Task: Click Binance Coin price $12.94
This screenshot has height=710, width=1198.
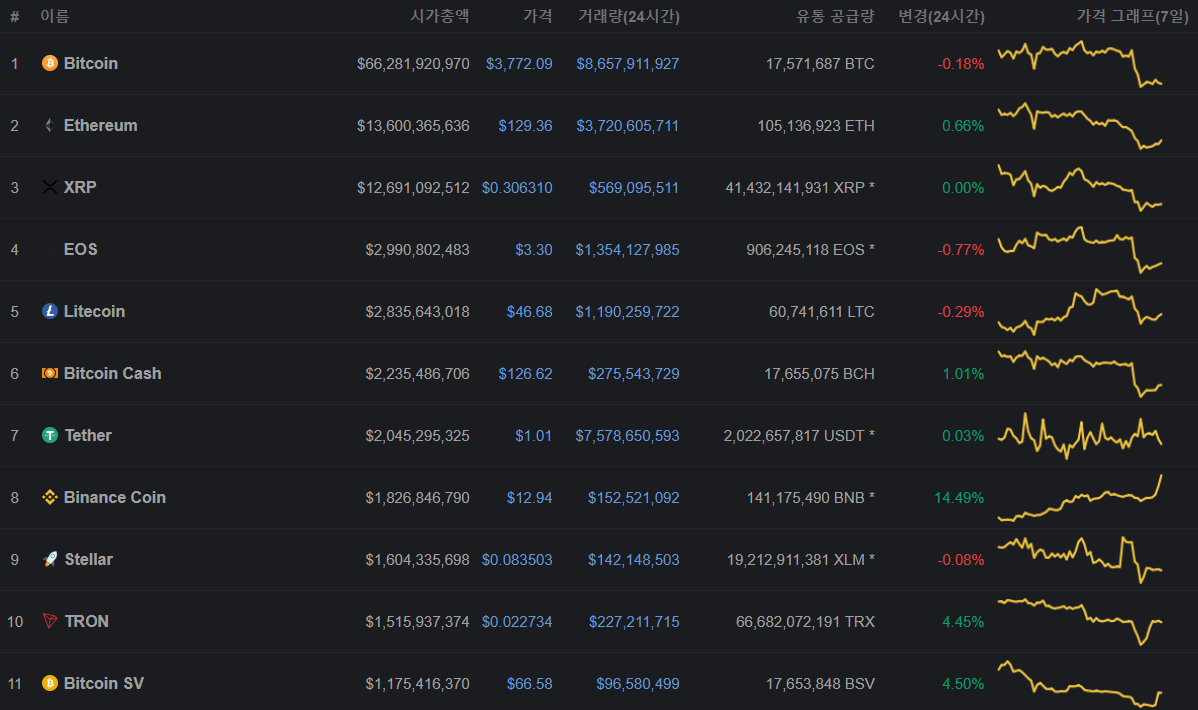Action: pos(529,498)
